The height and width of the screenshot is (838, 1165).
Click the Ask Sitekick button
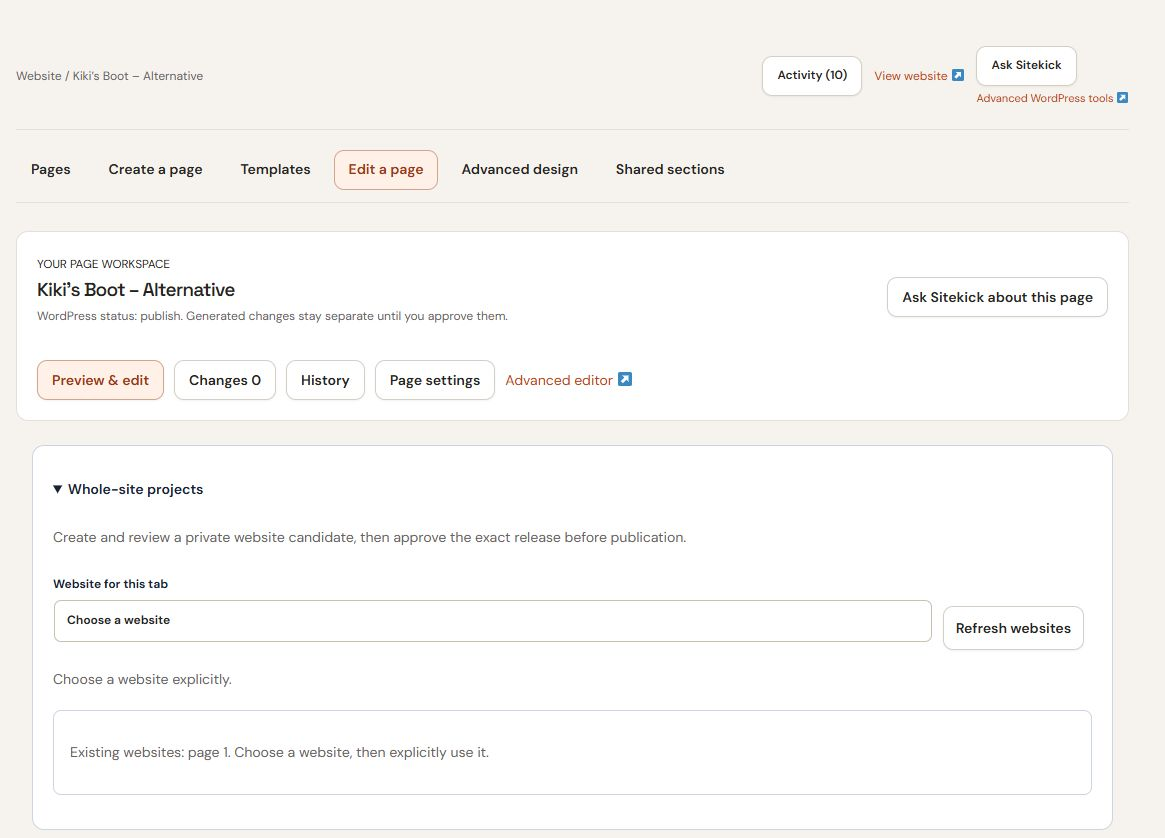[1026, 65]
